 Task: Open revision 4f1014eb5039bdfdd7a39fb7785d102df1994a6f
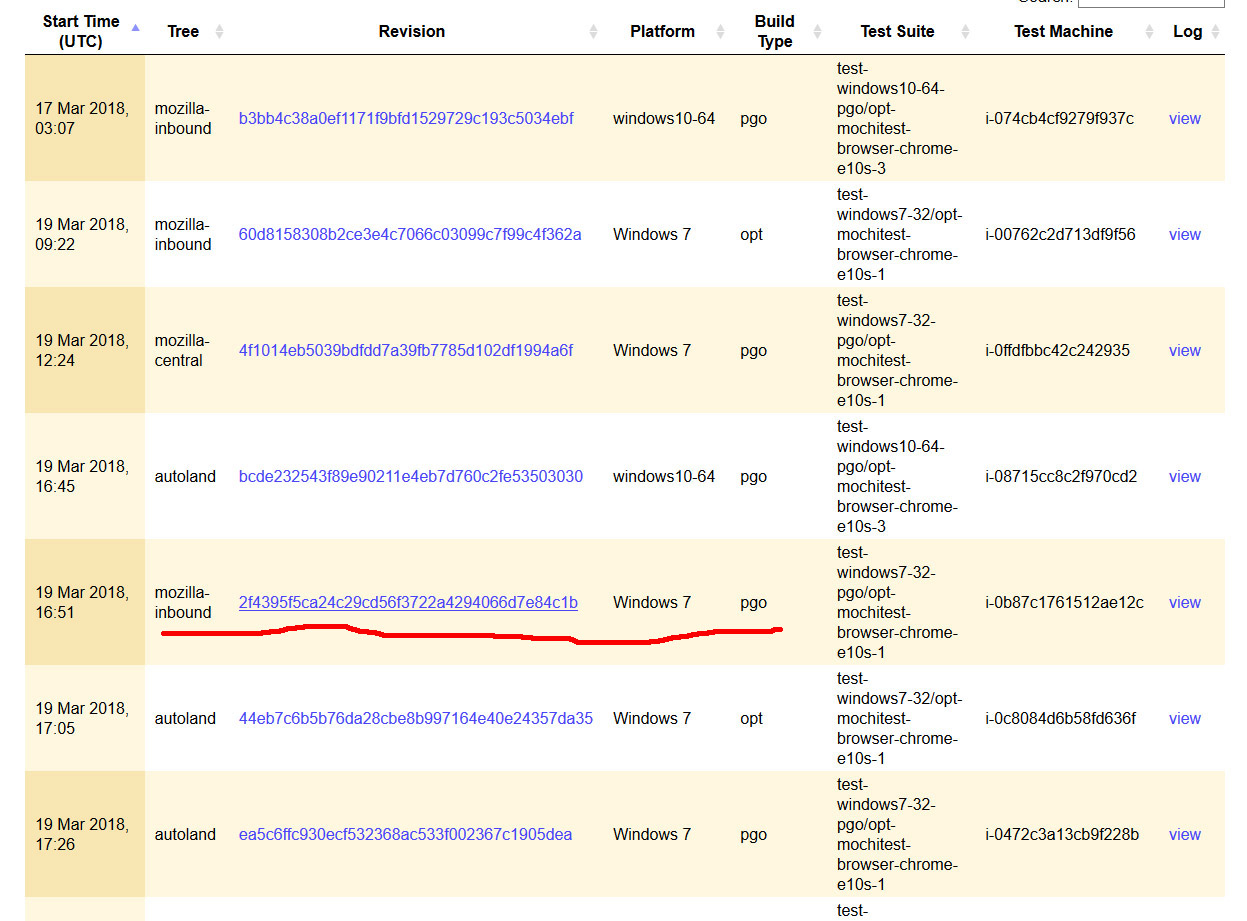(406, 350)
